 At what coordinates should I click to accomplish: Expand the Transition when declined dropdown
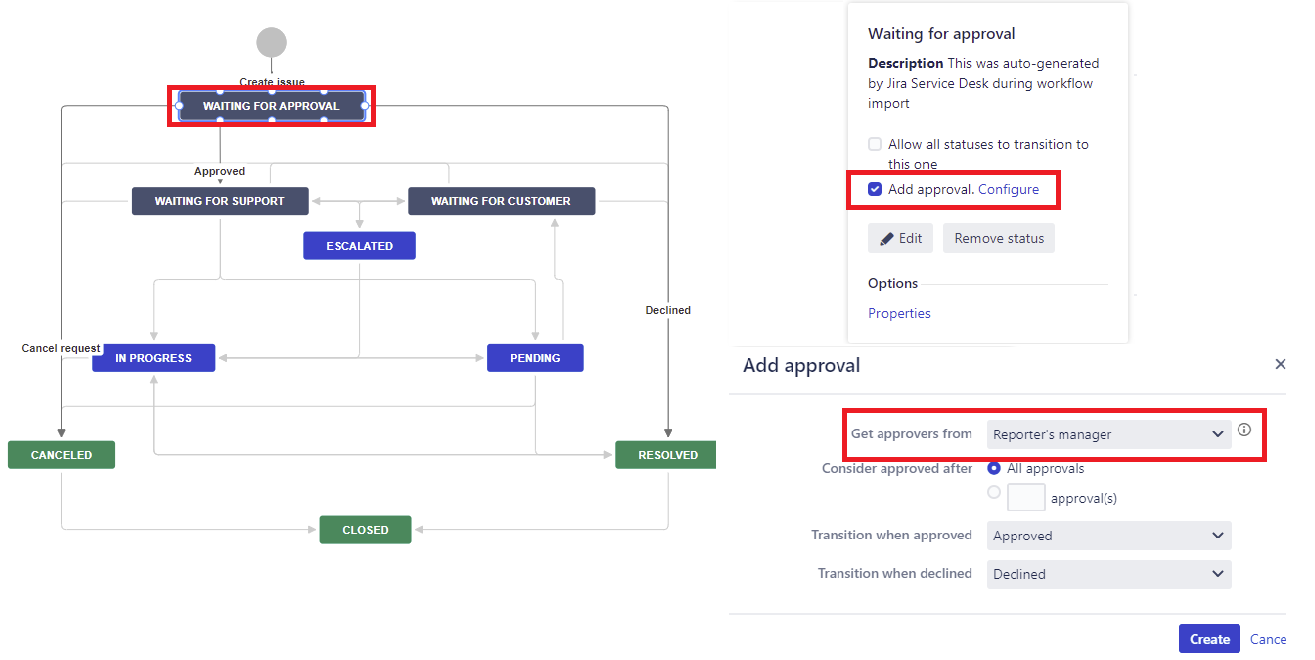(x=1108, y=574)
